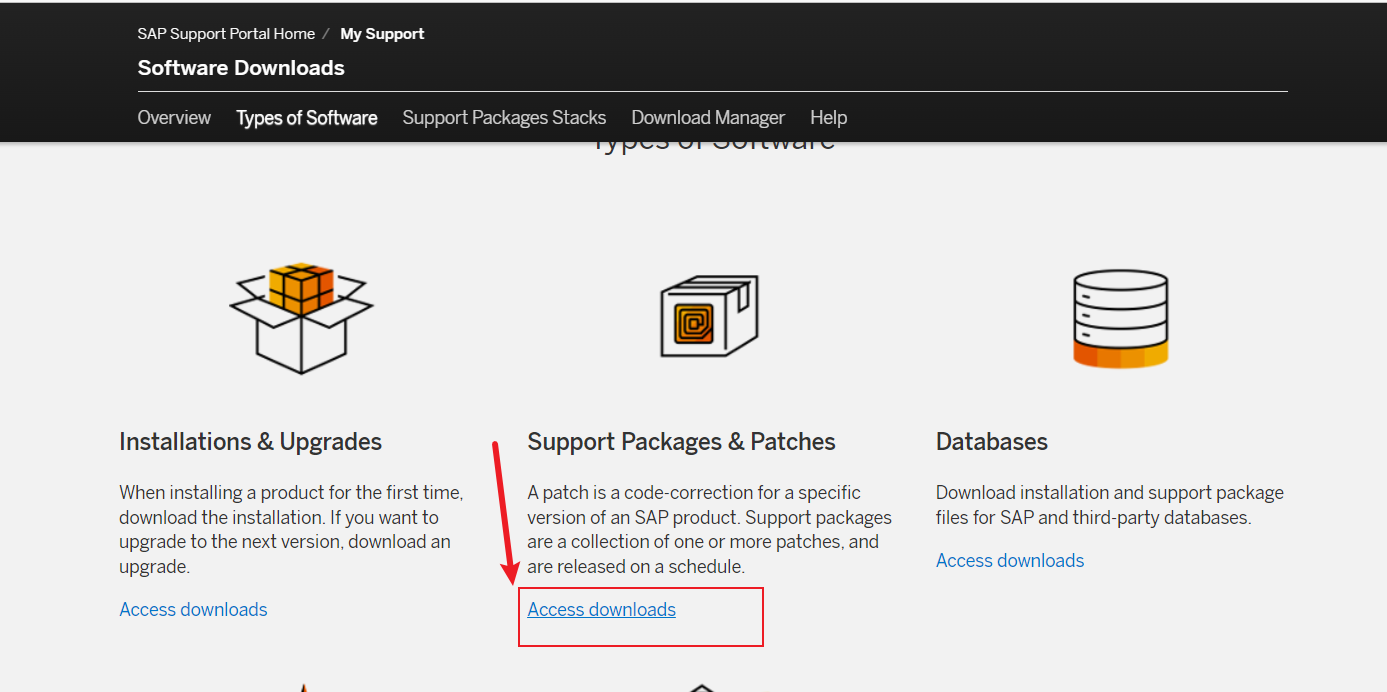Navigate to SAP Support Portal Home breadcrumb
The height and width of the screenshot is (692, 1387).
226,34
